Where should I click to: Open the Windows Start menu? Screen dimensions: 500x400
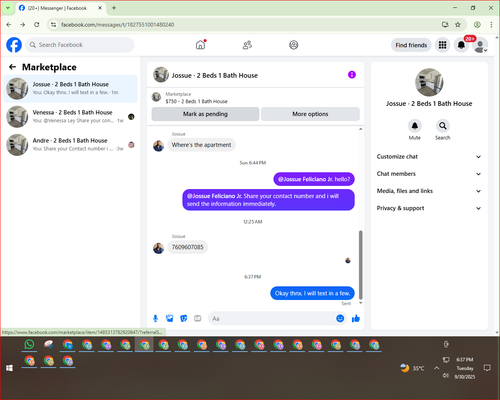tap(9, 368)
